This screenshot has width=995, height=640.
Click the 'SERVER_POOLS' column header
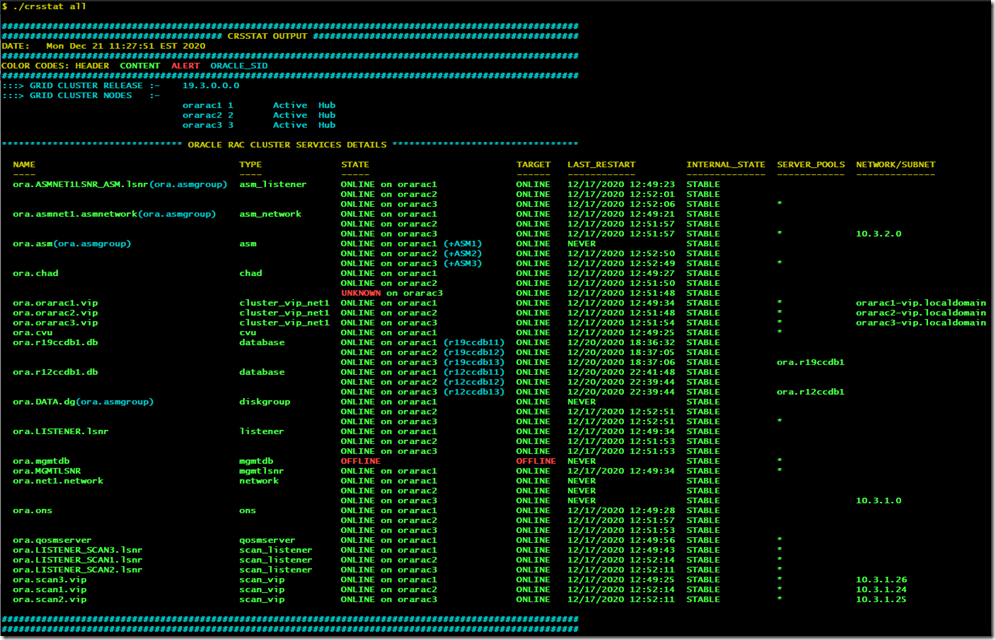[810, 165]
